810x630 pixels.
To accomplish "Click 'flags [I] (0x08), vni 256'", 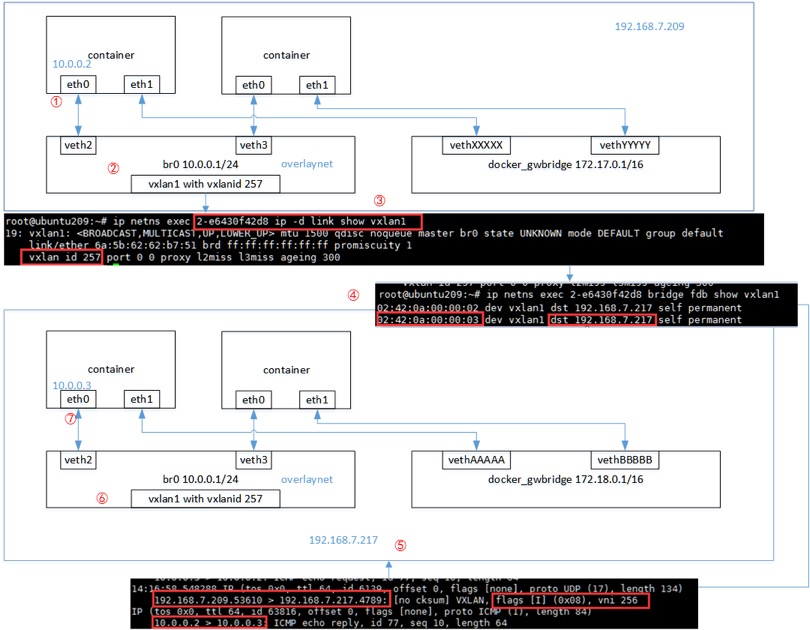I will (566, 600).
